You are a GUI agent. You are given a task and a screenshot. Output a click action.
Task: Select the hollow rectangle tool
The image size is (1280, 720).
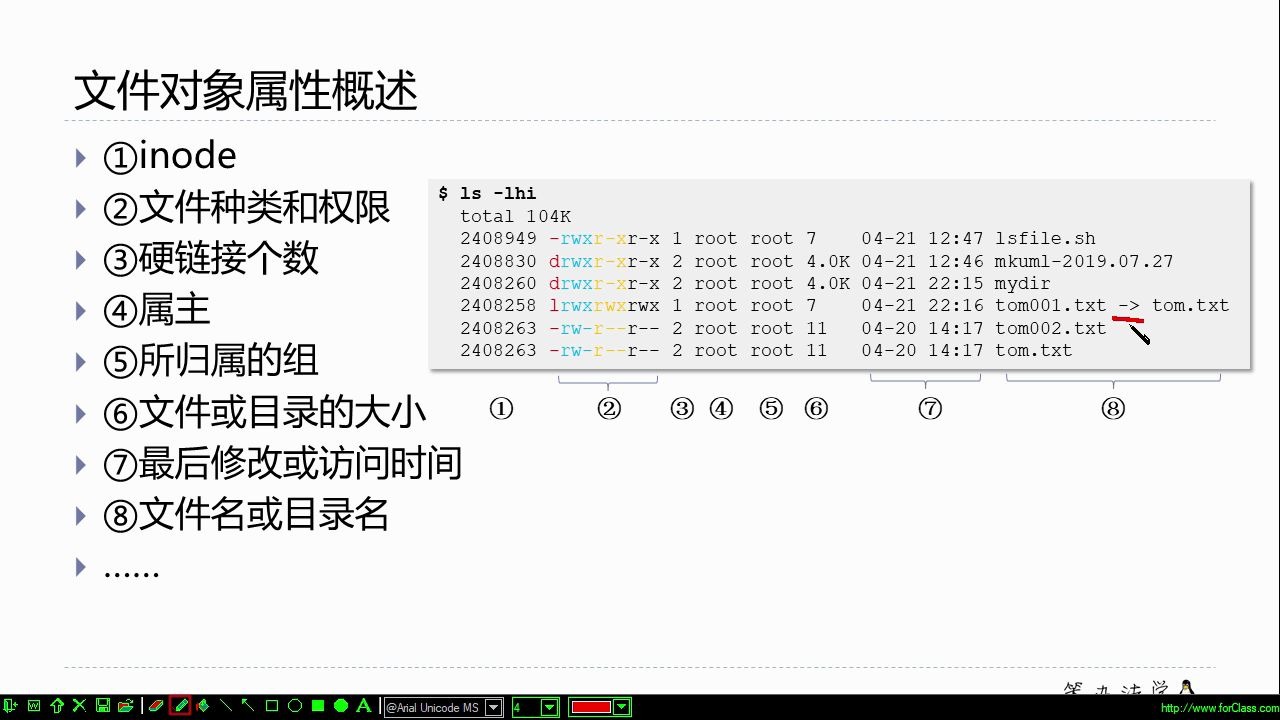tap(272, 706)
